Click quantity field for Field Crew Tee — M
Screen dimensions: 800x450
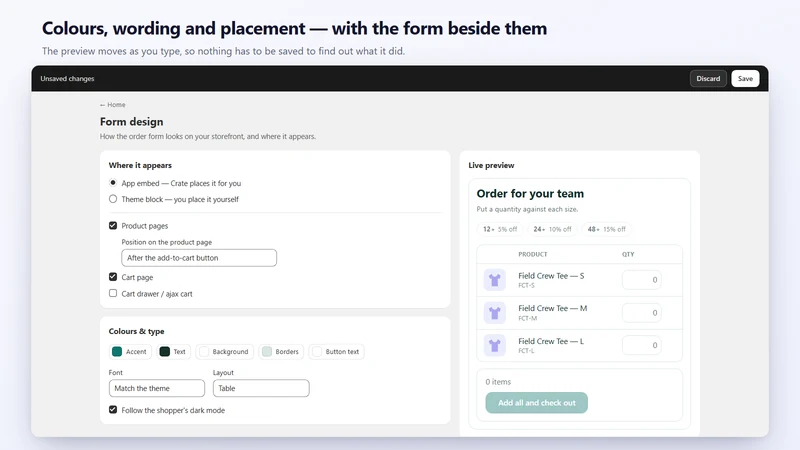641,313
